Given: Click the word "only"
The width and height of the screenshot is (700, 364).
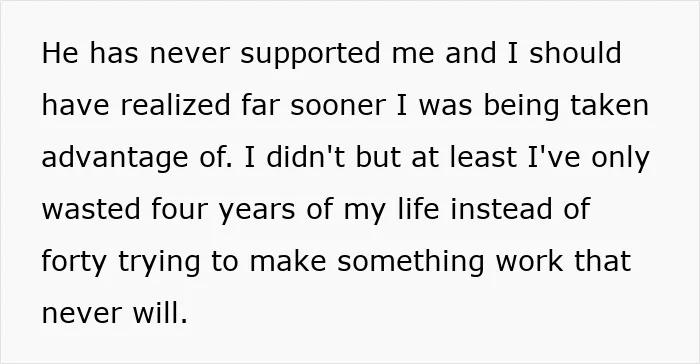Looking at the screenshot, I should click(x=621, y=159).
